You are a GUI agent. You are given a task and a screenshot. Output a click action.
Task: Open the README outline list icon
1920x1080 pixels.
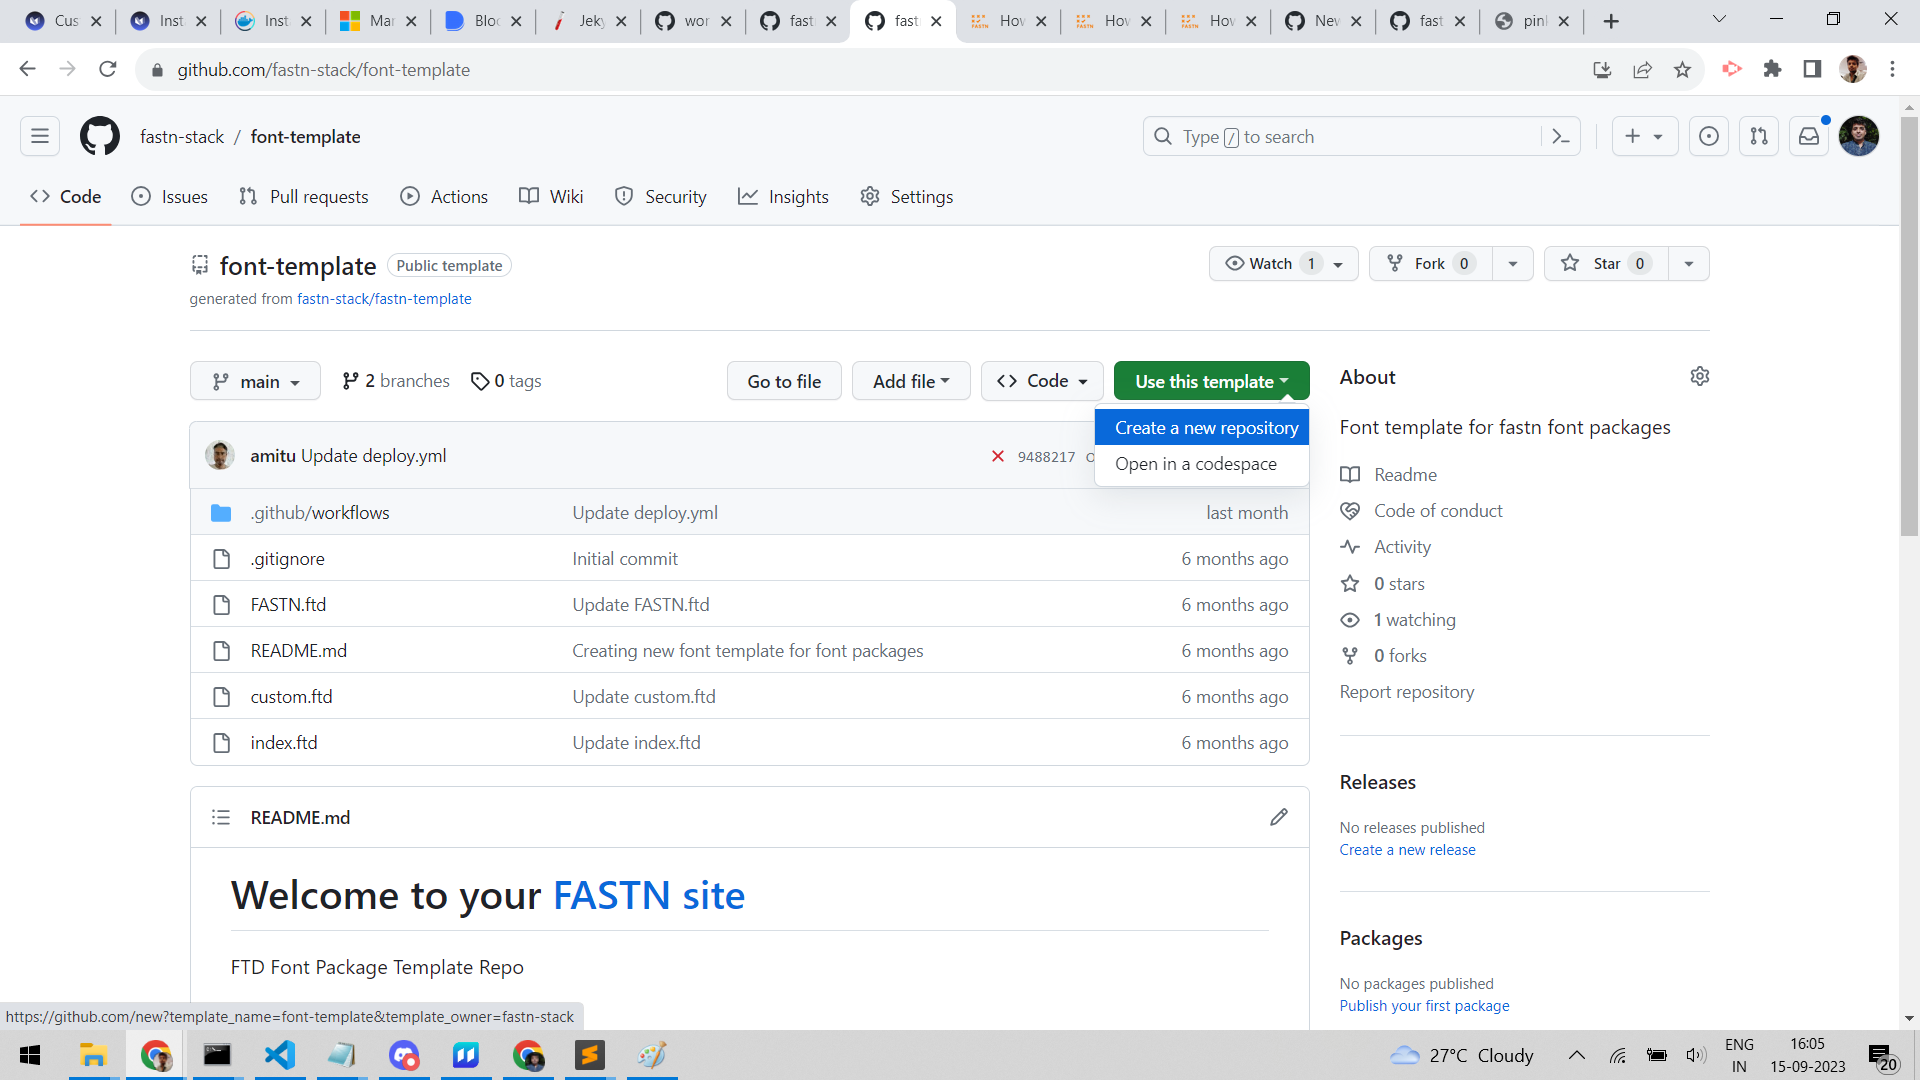pos(221,817)
